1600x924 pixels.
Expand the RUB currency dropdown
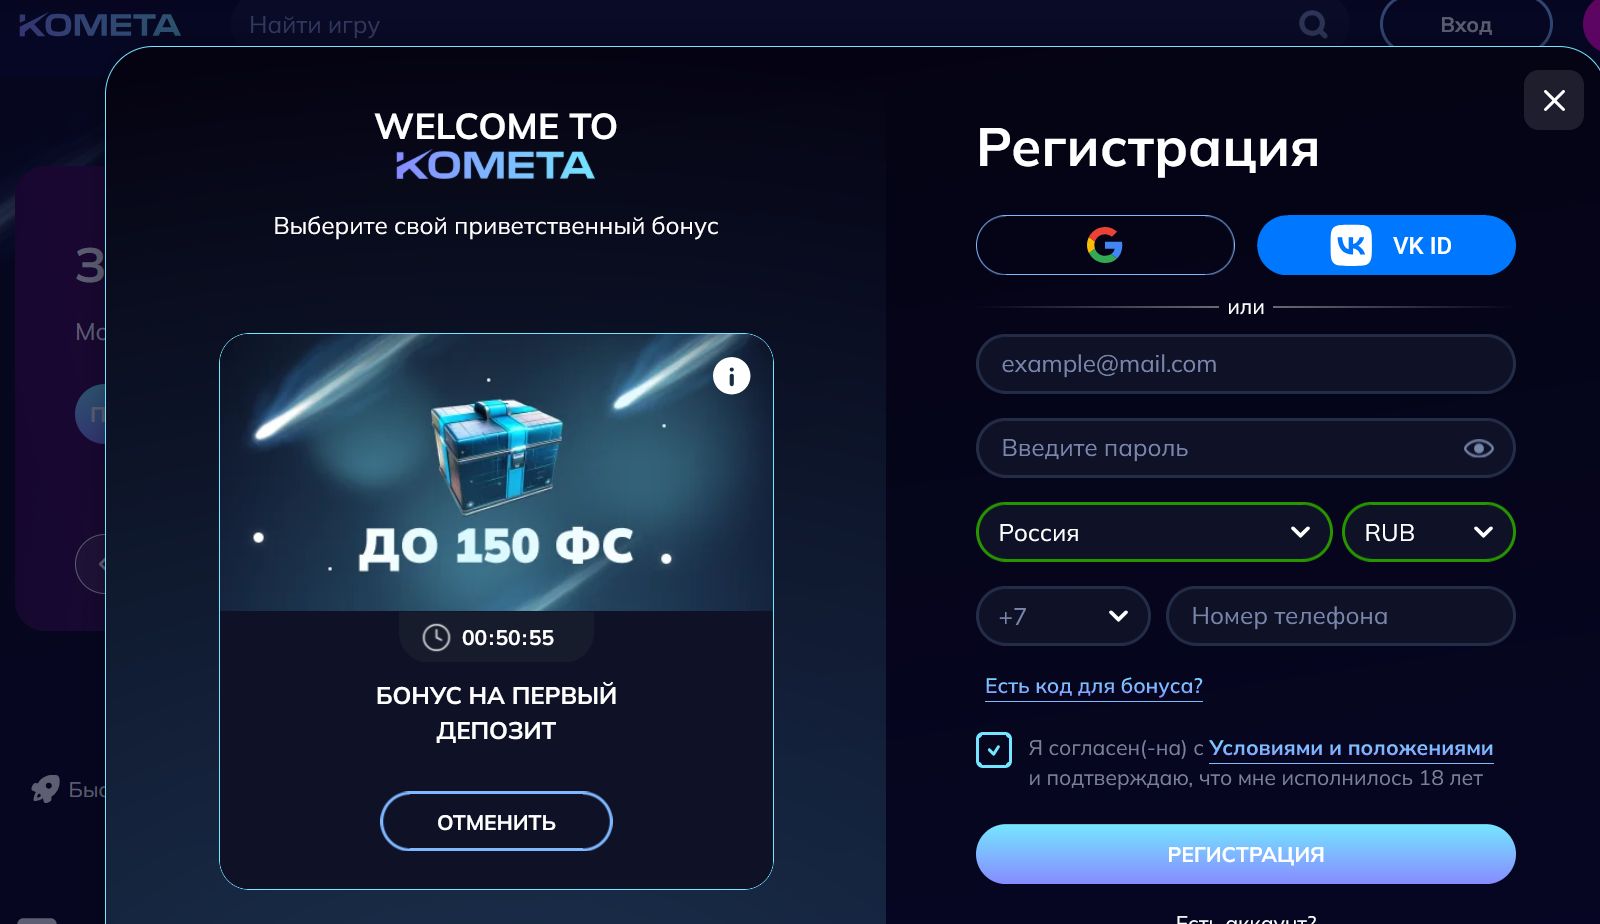pyautogui.click(x=1428, y=532)
